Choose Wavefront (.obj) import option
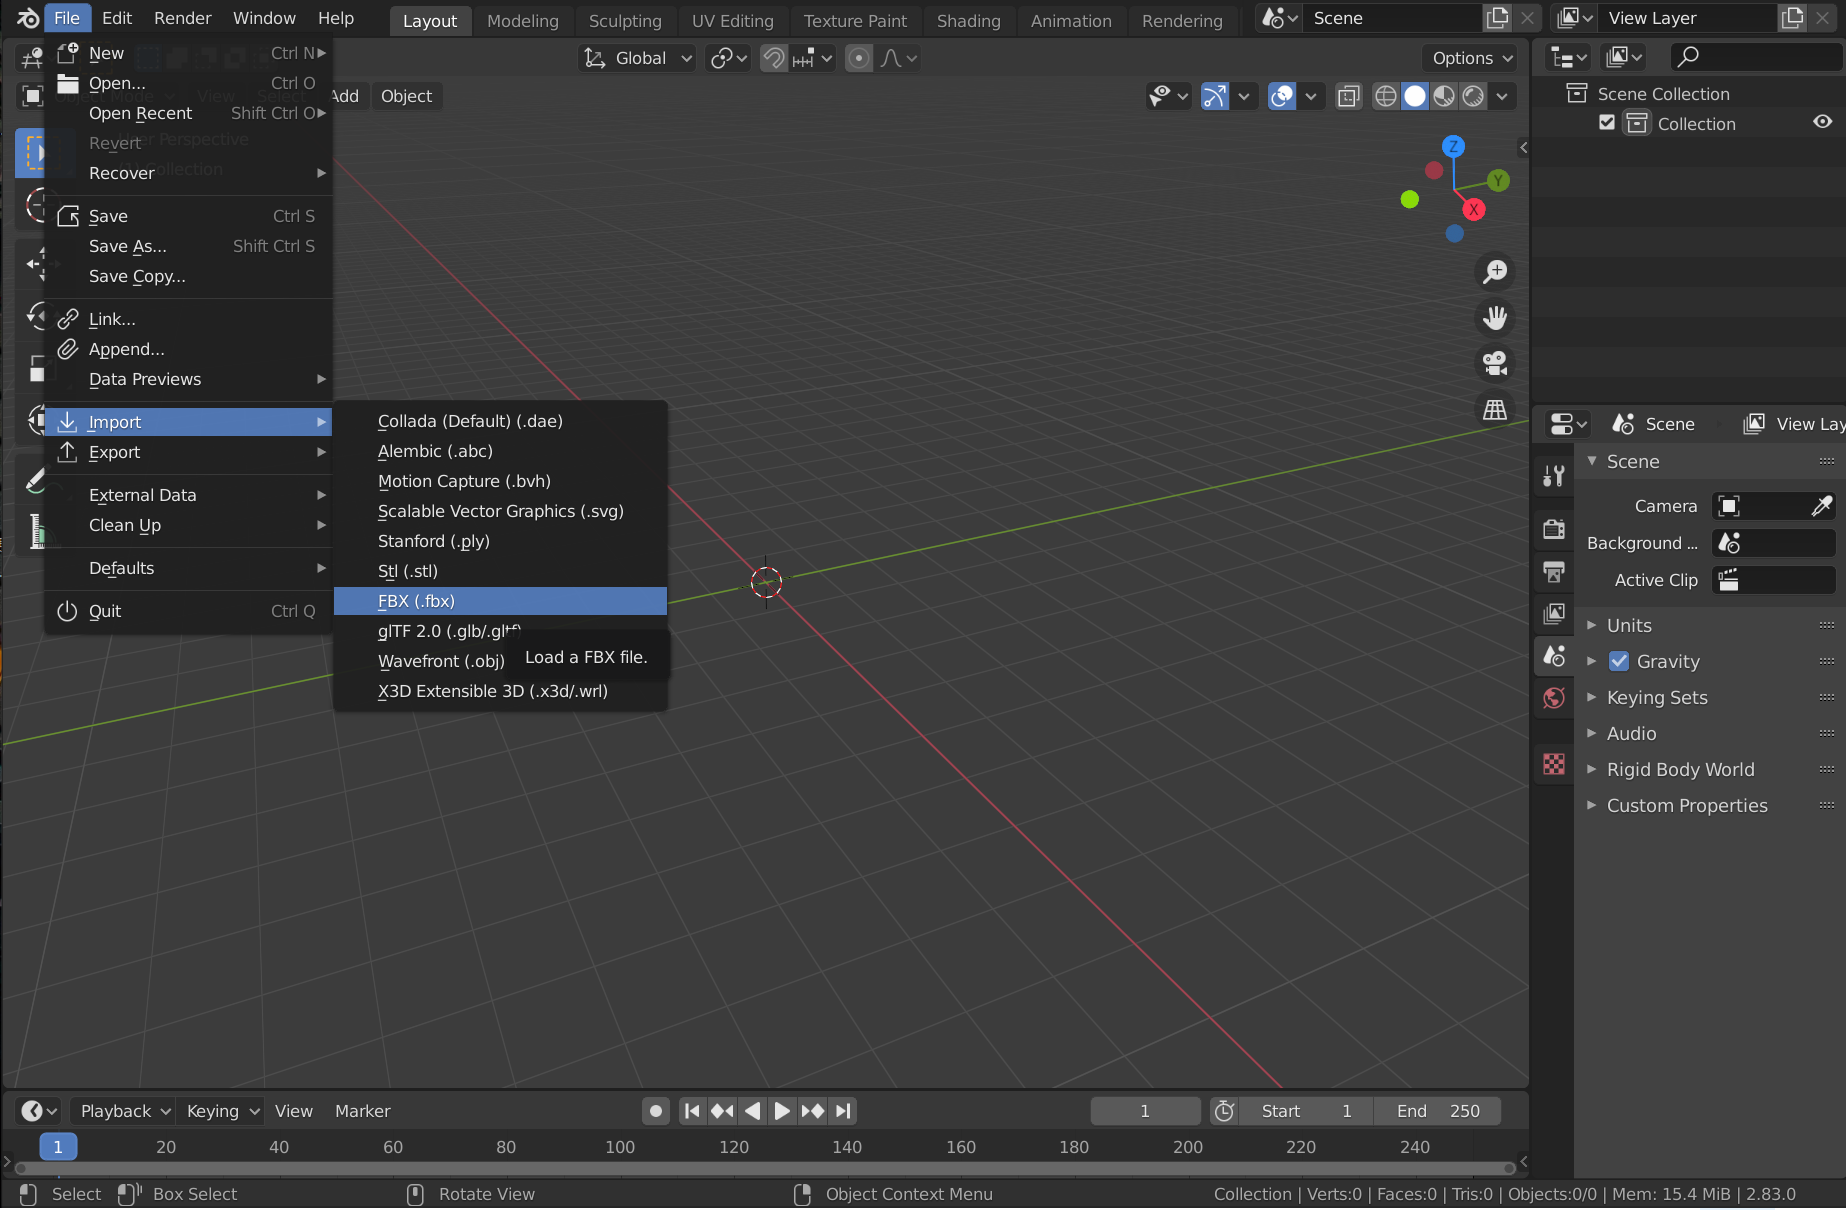 point(441,661)
